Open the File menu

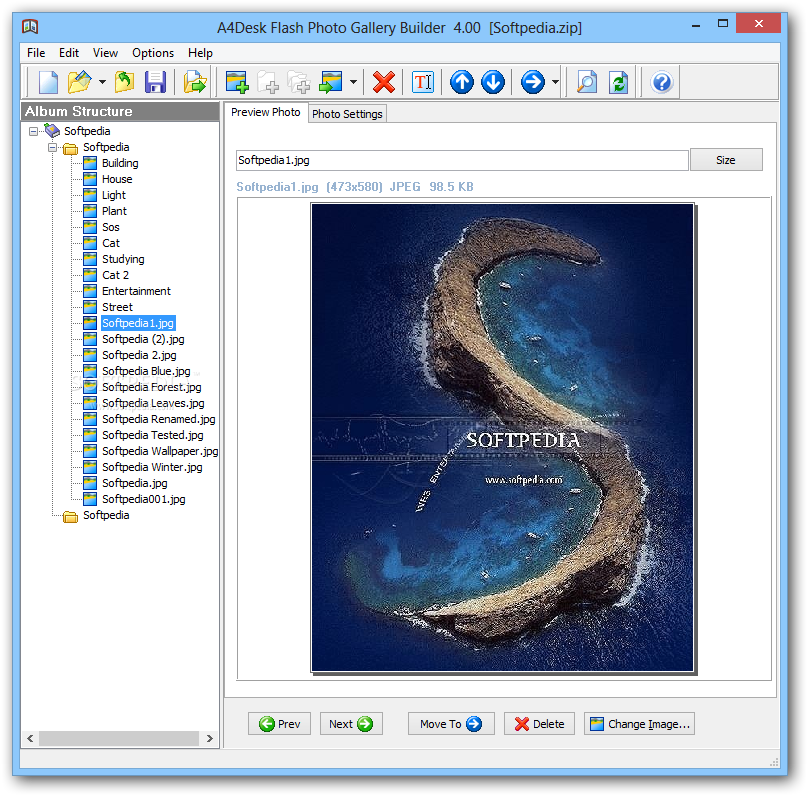point(36,53)
